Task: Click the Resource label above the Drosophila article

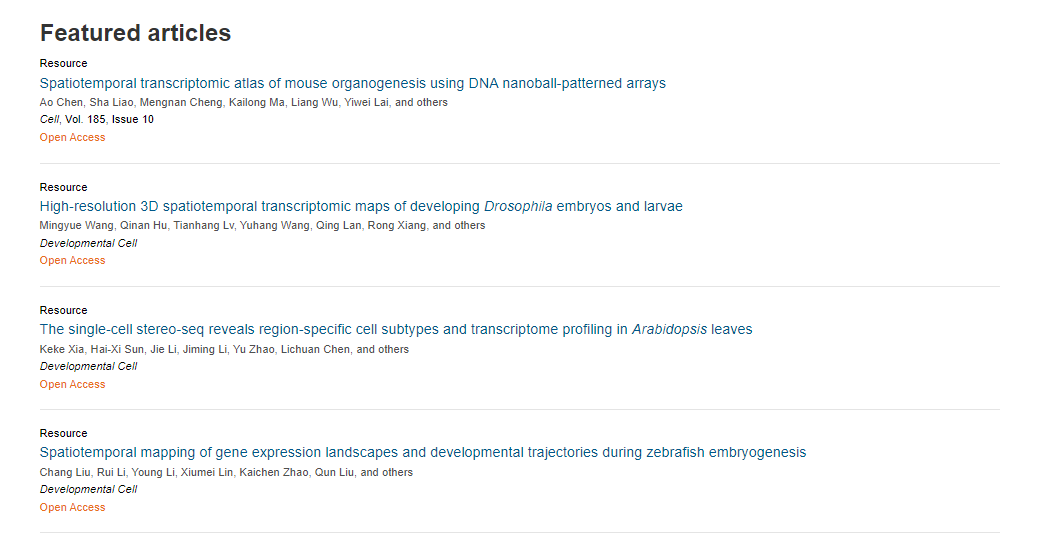Action: pyautogui.click(x=64, y=187)
